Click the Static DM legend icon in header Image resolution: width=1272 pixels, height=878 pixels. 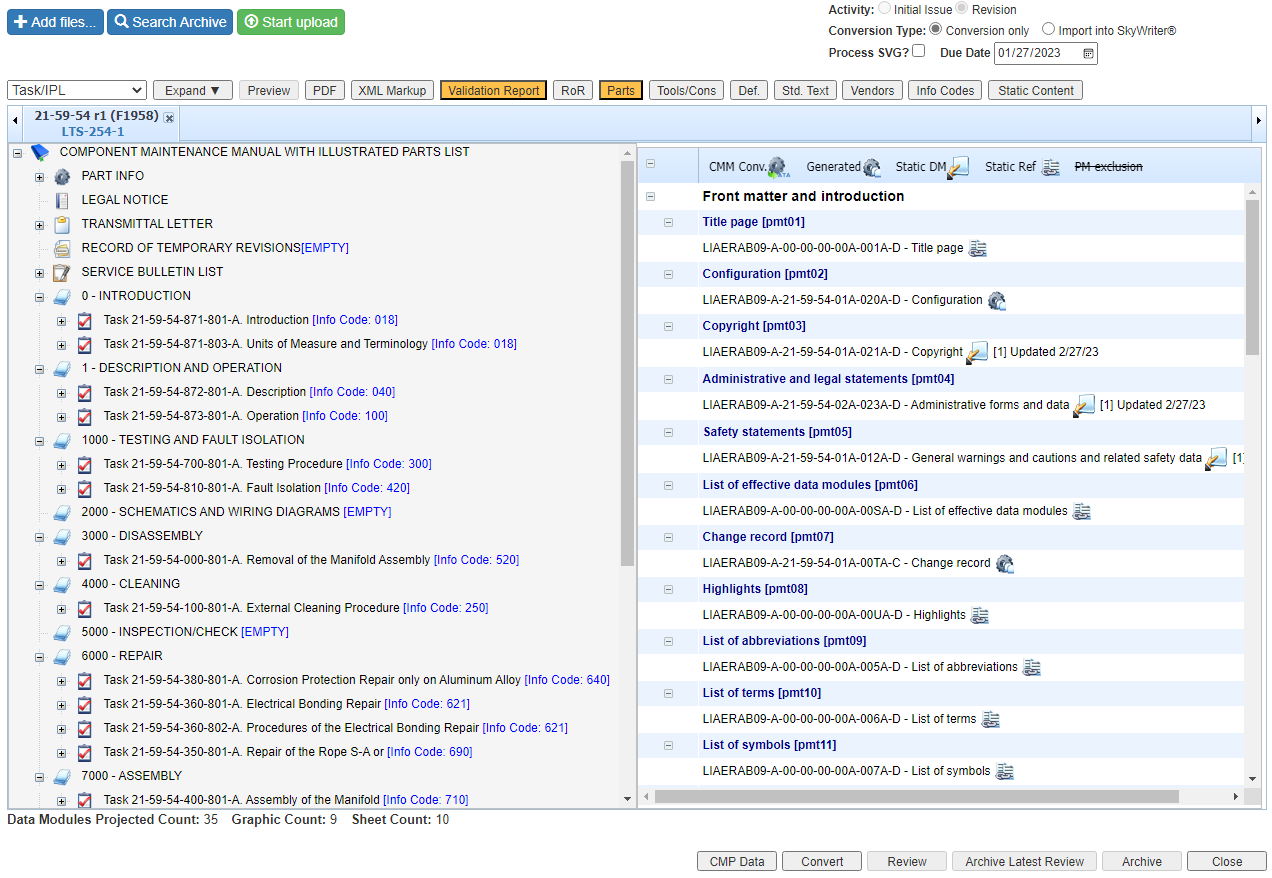click(x=959, y=167)
